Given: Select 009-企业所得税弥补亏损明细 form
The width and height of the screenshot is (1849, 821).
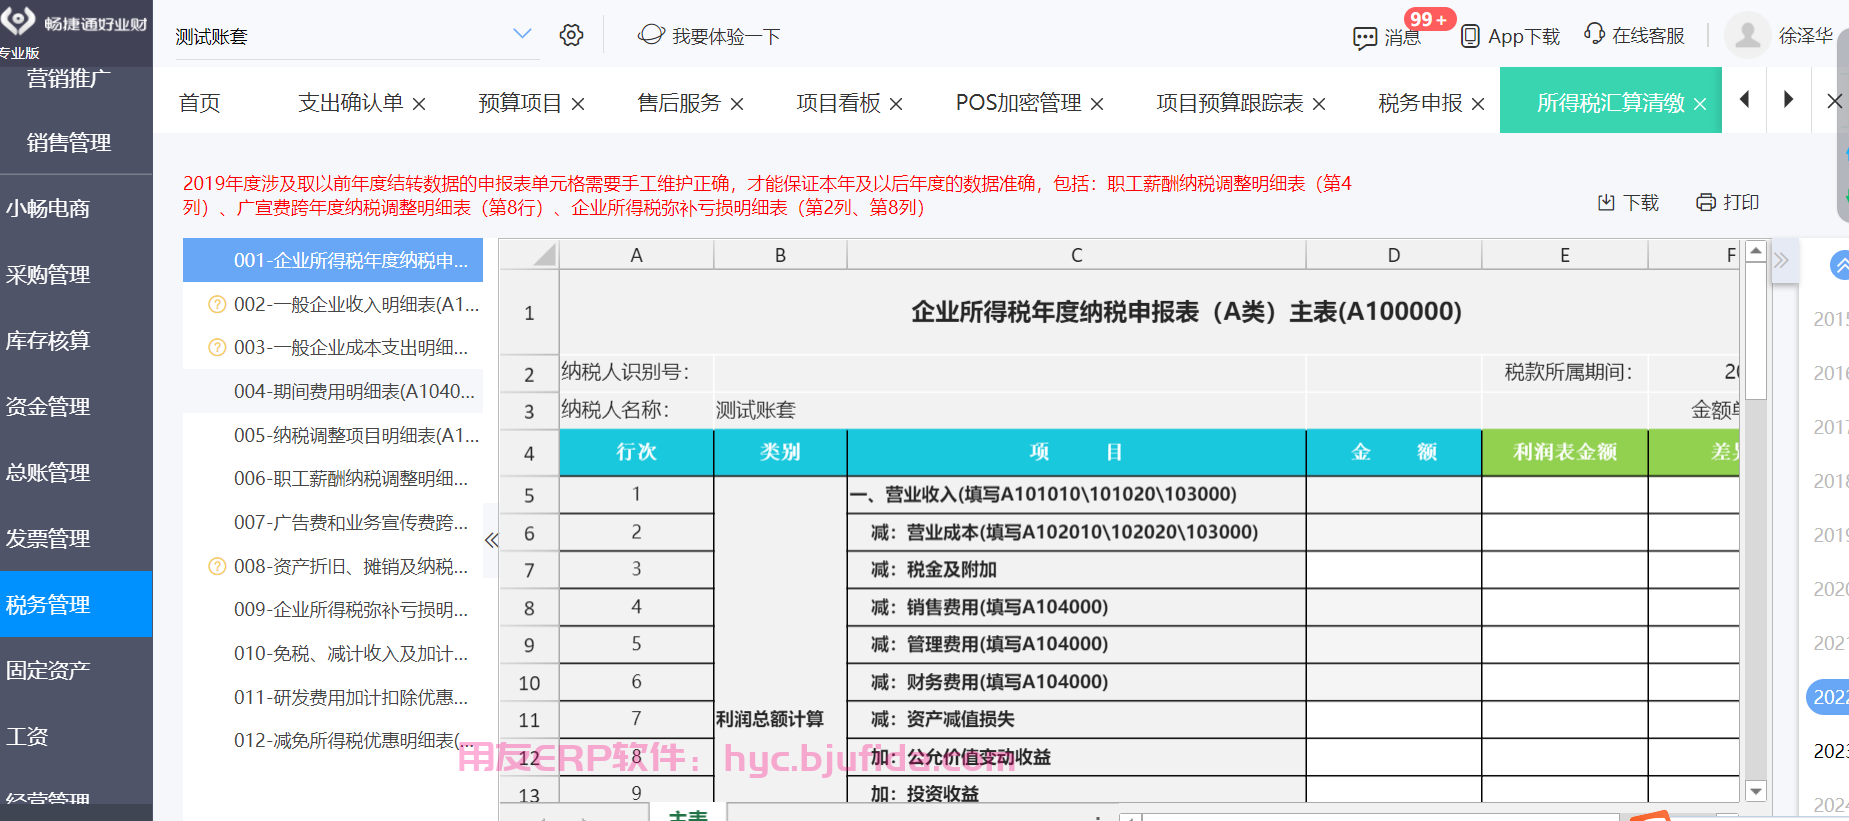Looking at the screenshot, I should tap(333, 610).
